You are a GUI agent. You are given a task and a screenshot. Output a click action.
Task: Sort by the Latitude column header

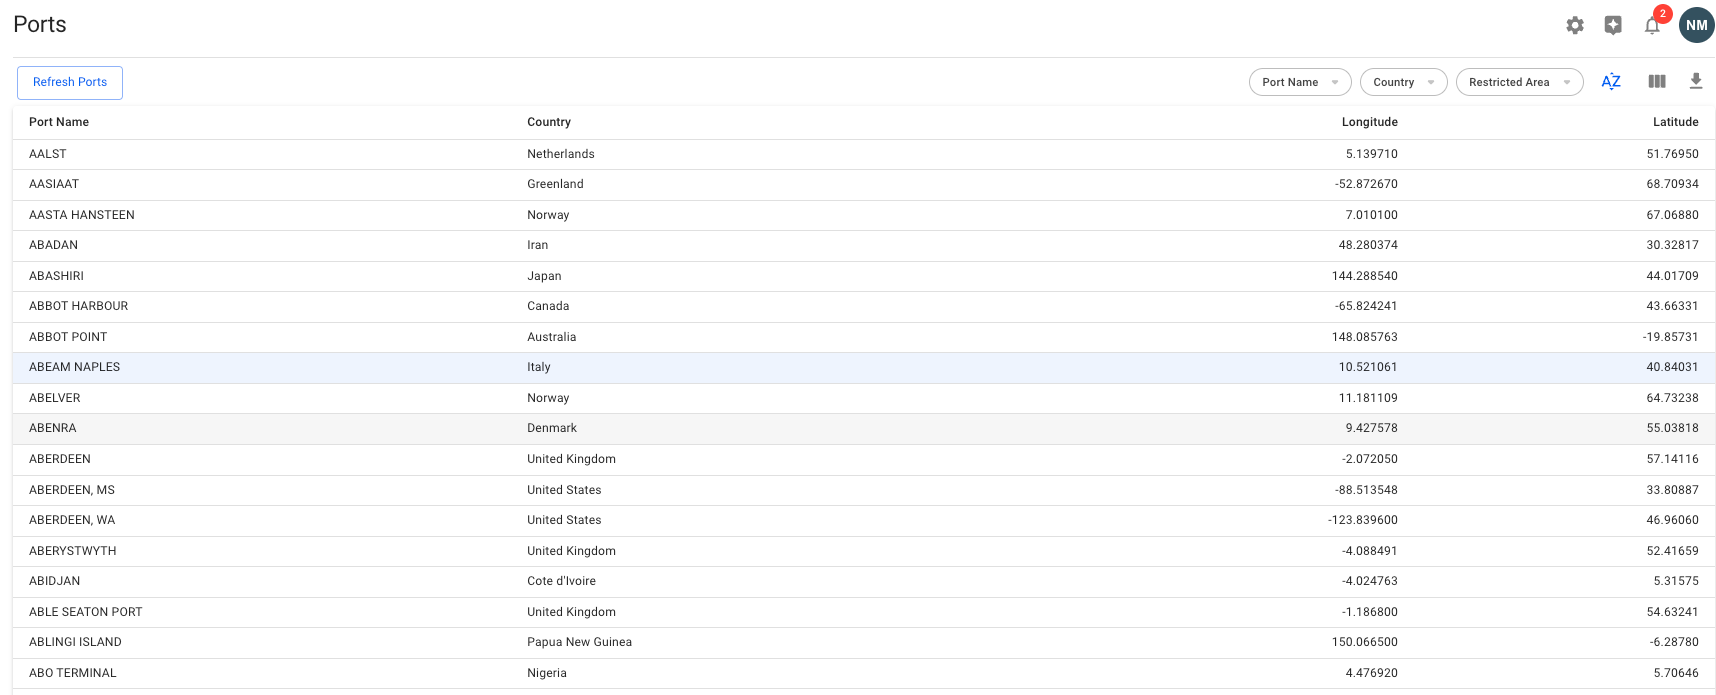(1675, 122)
